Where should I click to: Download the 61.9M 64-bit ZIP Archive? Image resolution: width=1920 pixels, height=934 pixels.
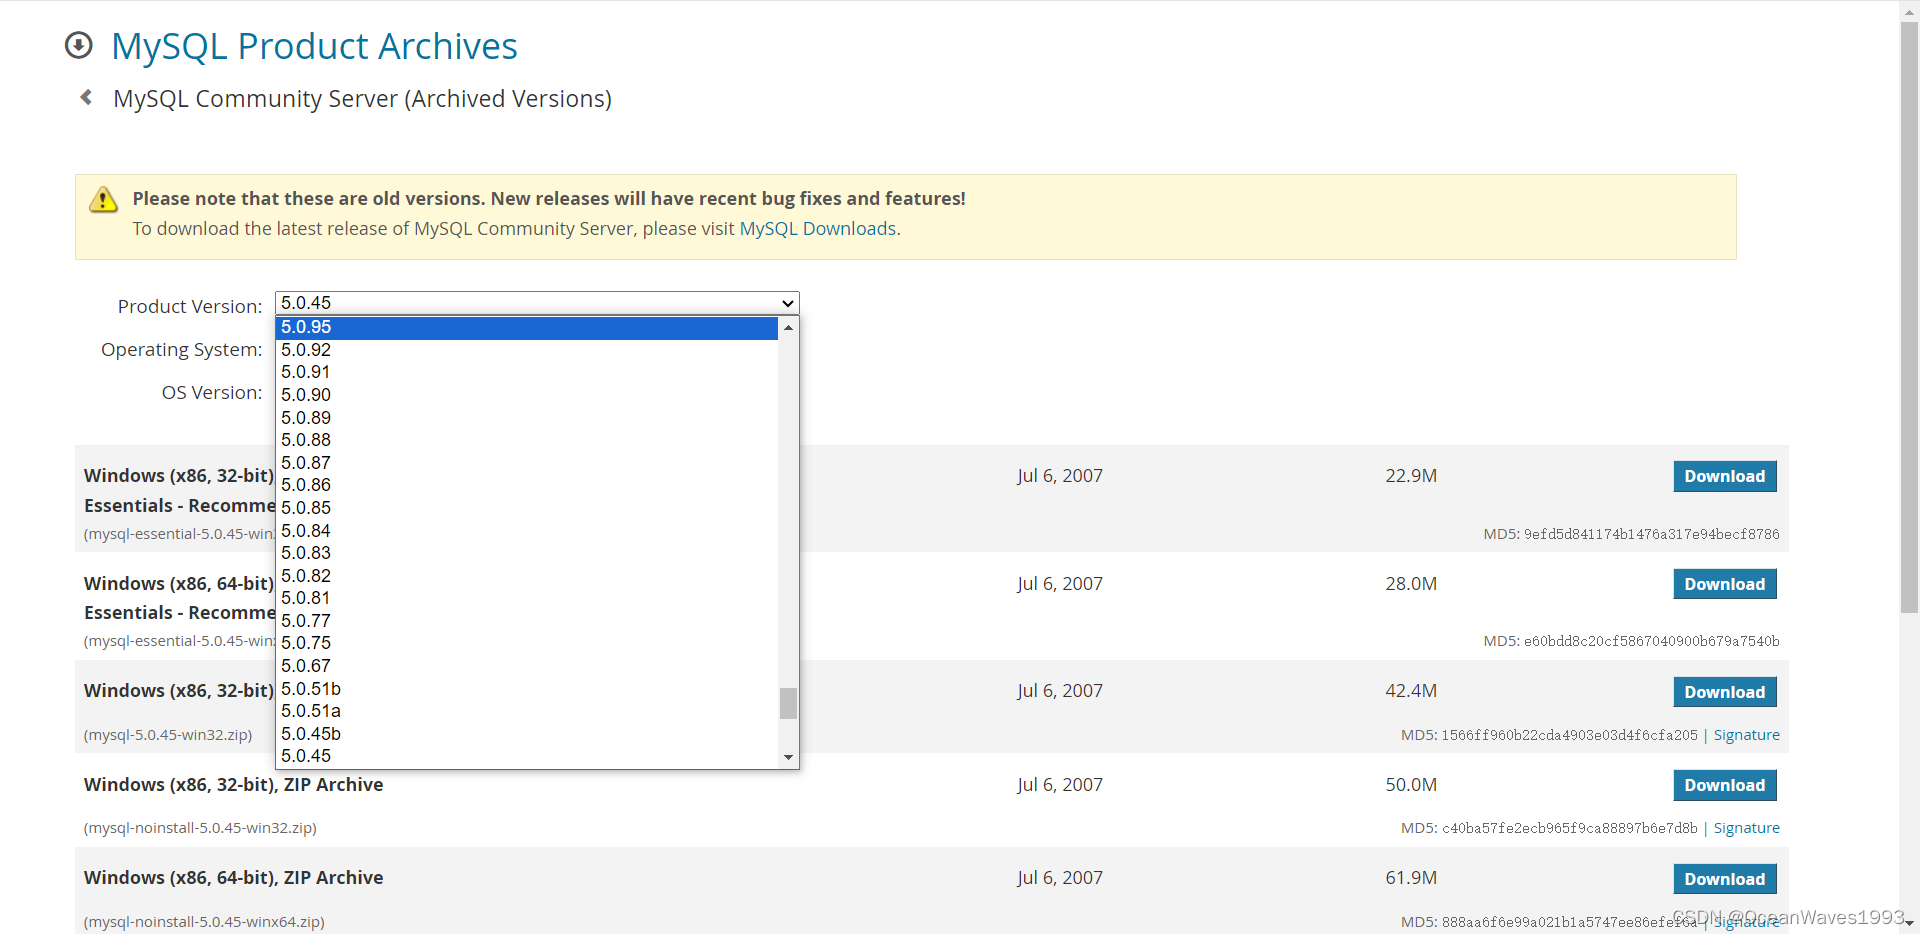point(1724,879)
